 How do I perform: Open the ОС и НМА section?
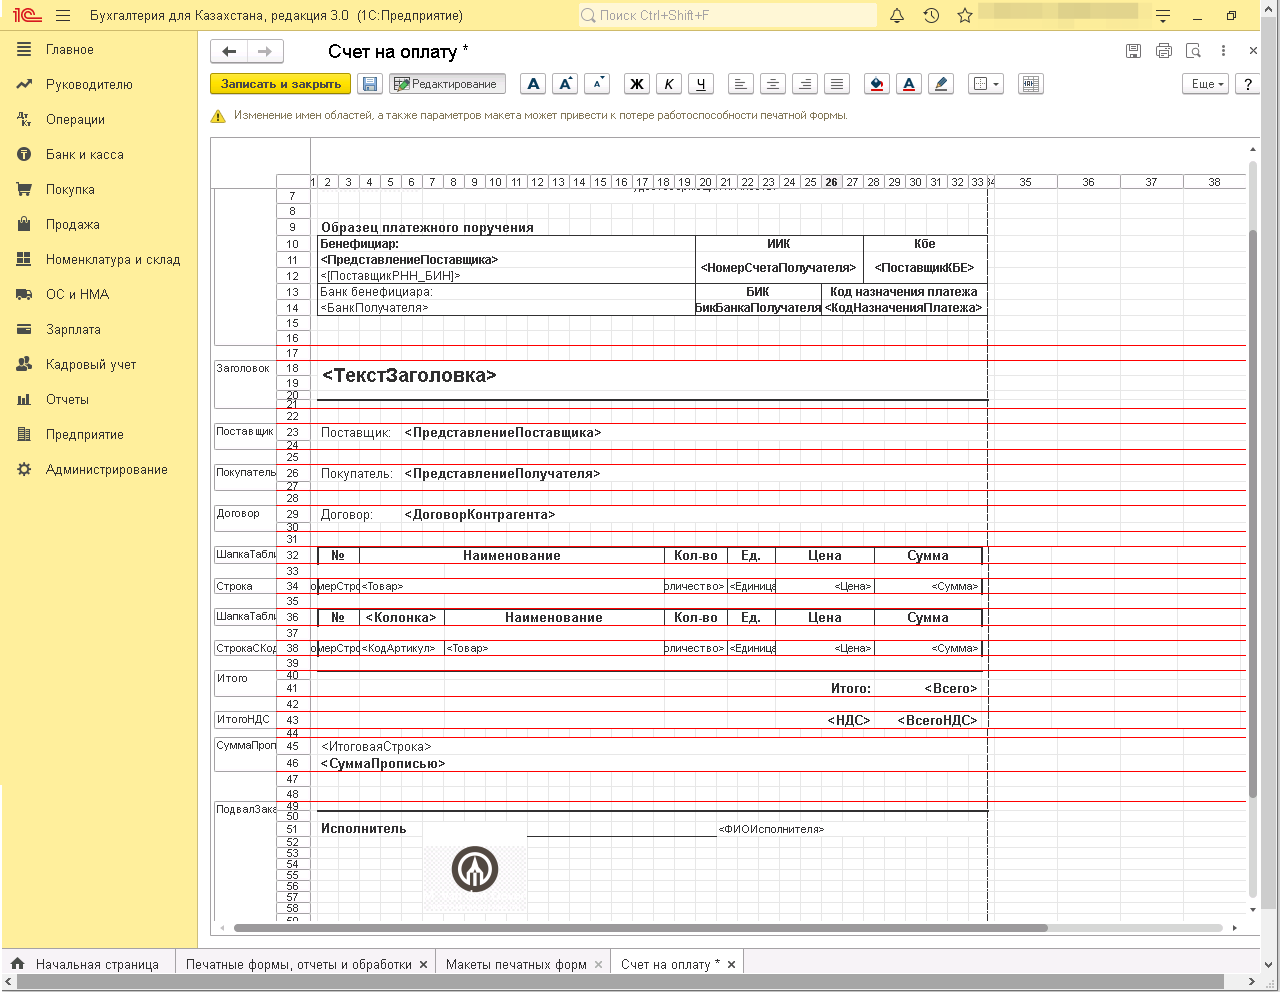pyautogui.click(x=77, y=294)
